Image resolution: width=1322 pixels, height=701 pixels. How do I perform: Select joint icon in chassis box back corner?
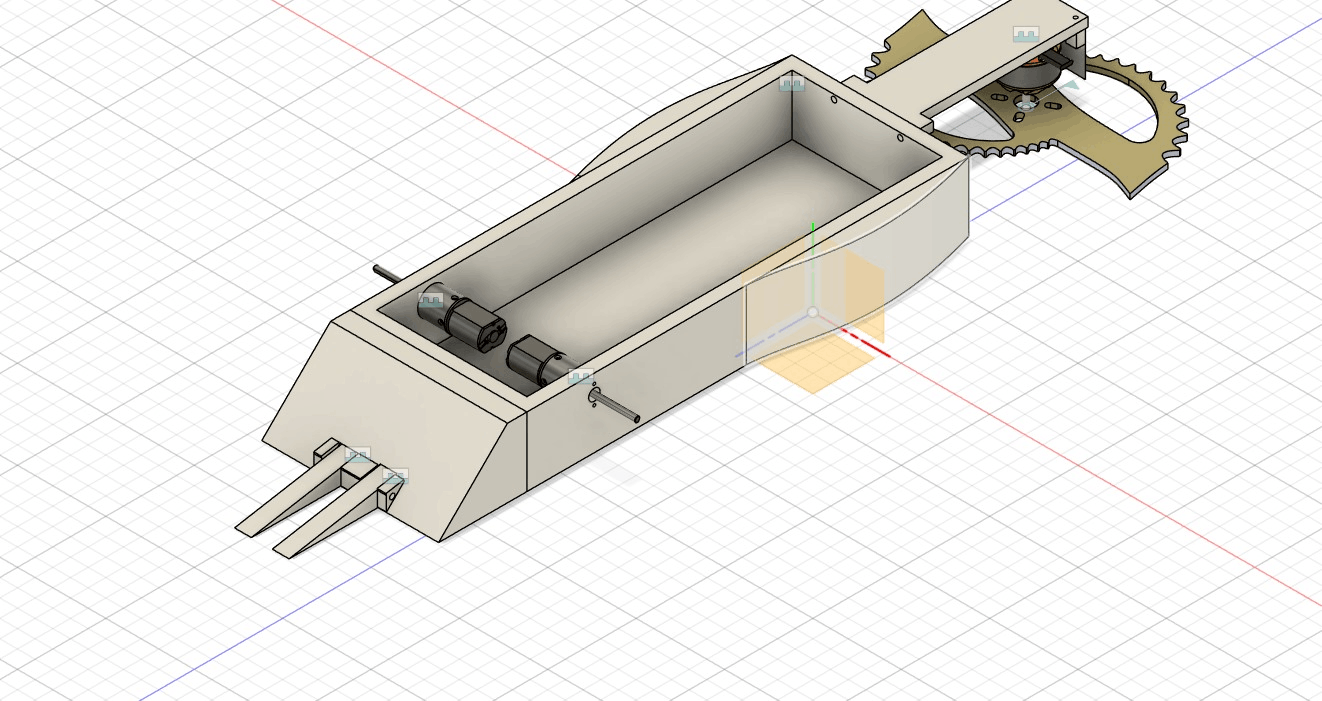(792, 83)
